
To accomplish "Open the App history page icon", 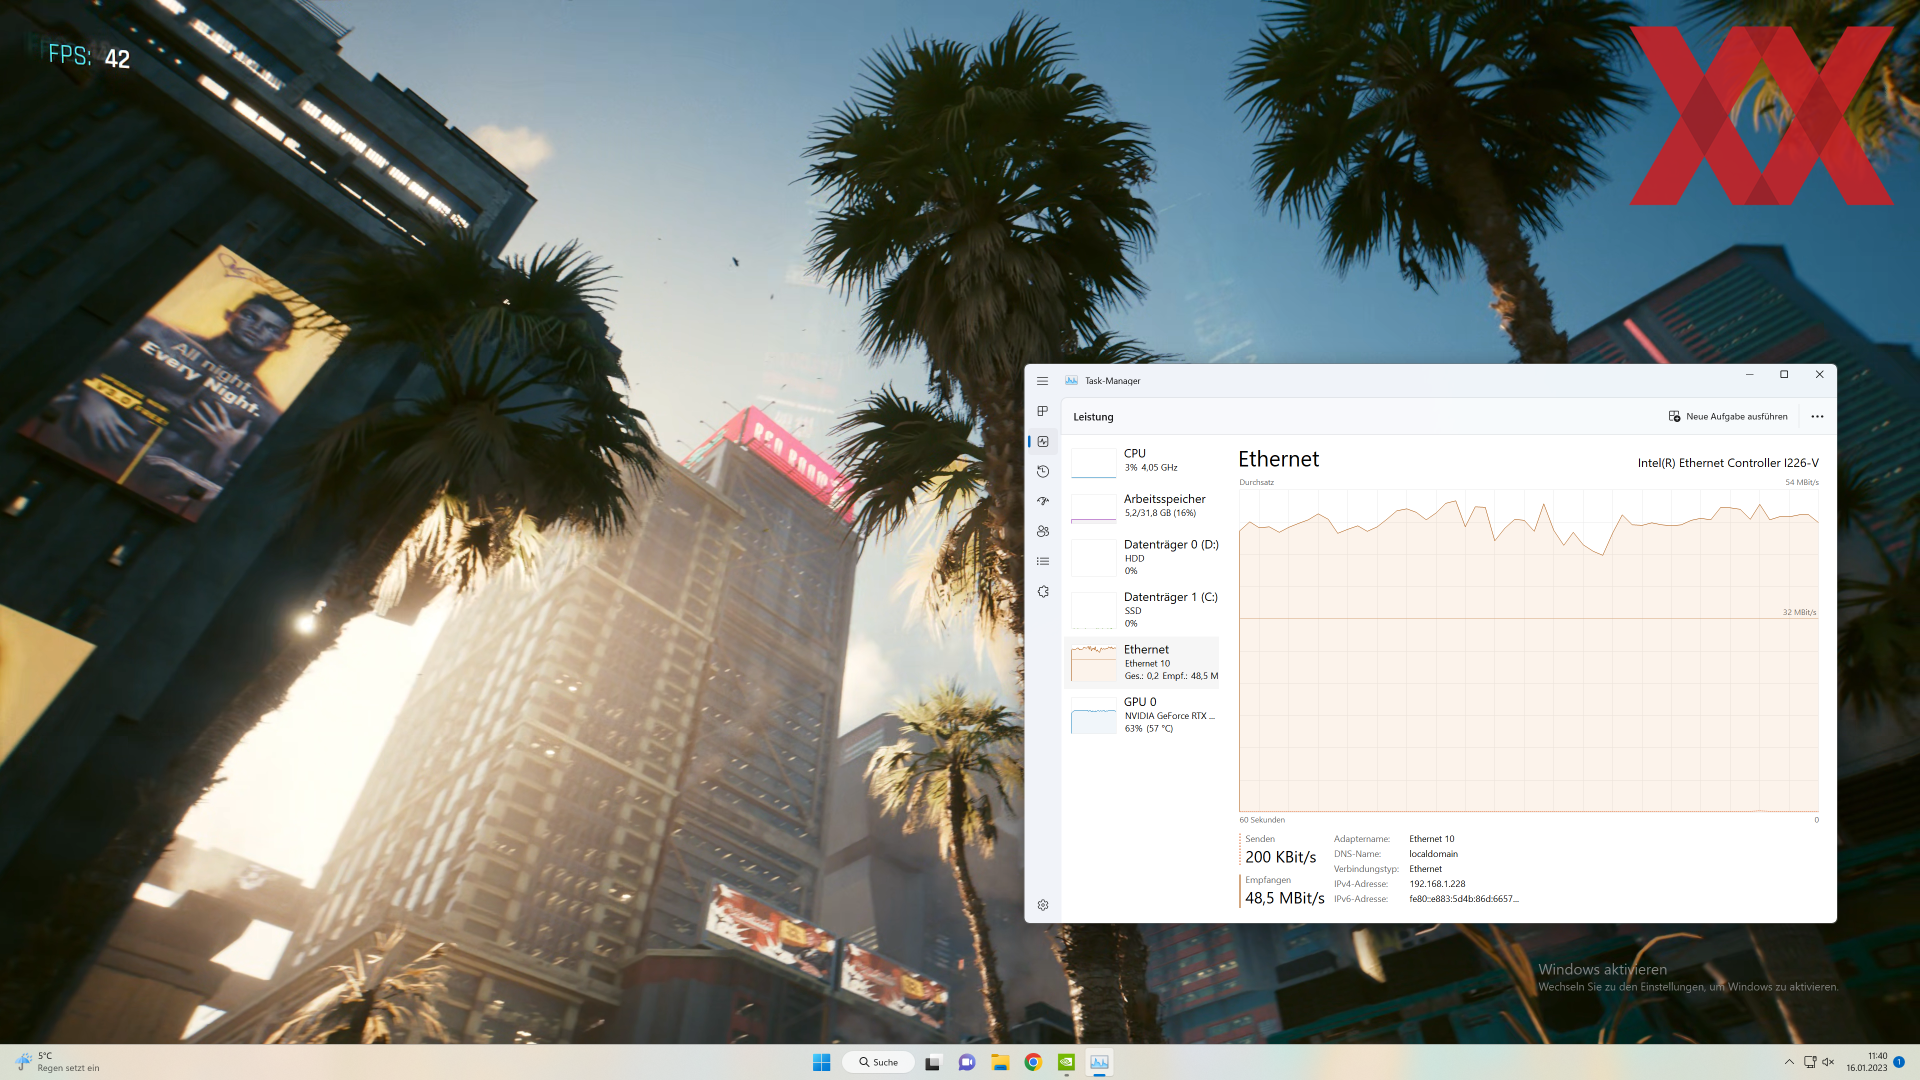I will point(1043,471).
